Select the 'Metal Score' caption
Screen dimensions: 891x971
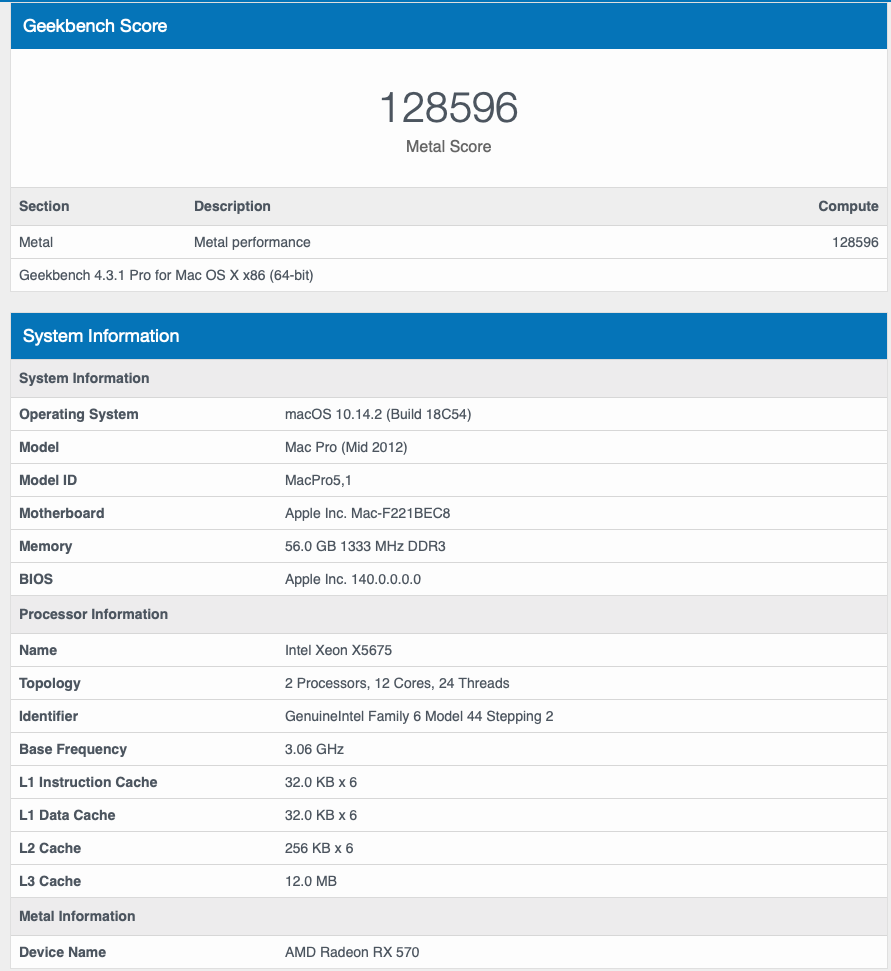click(448, 147)
